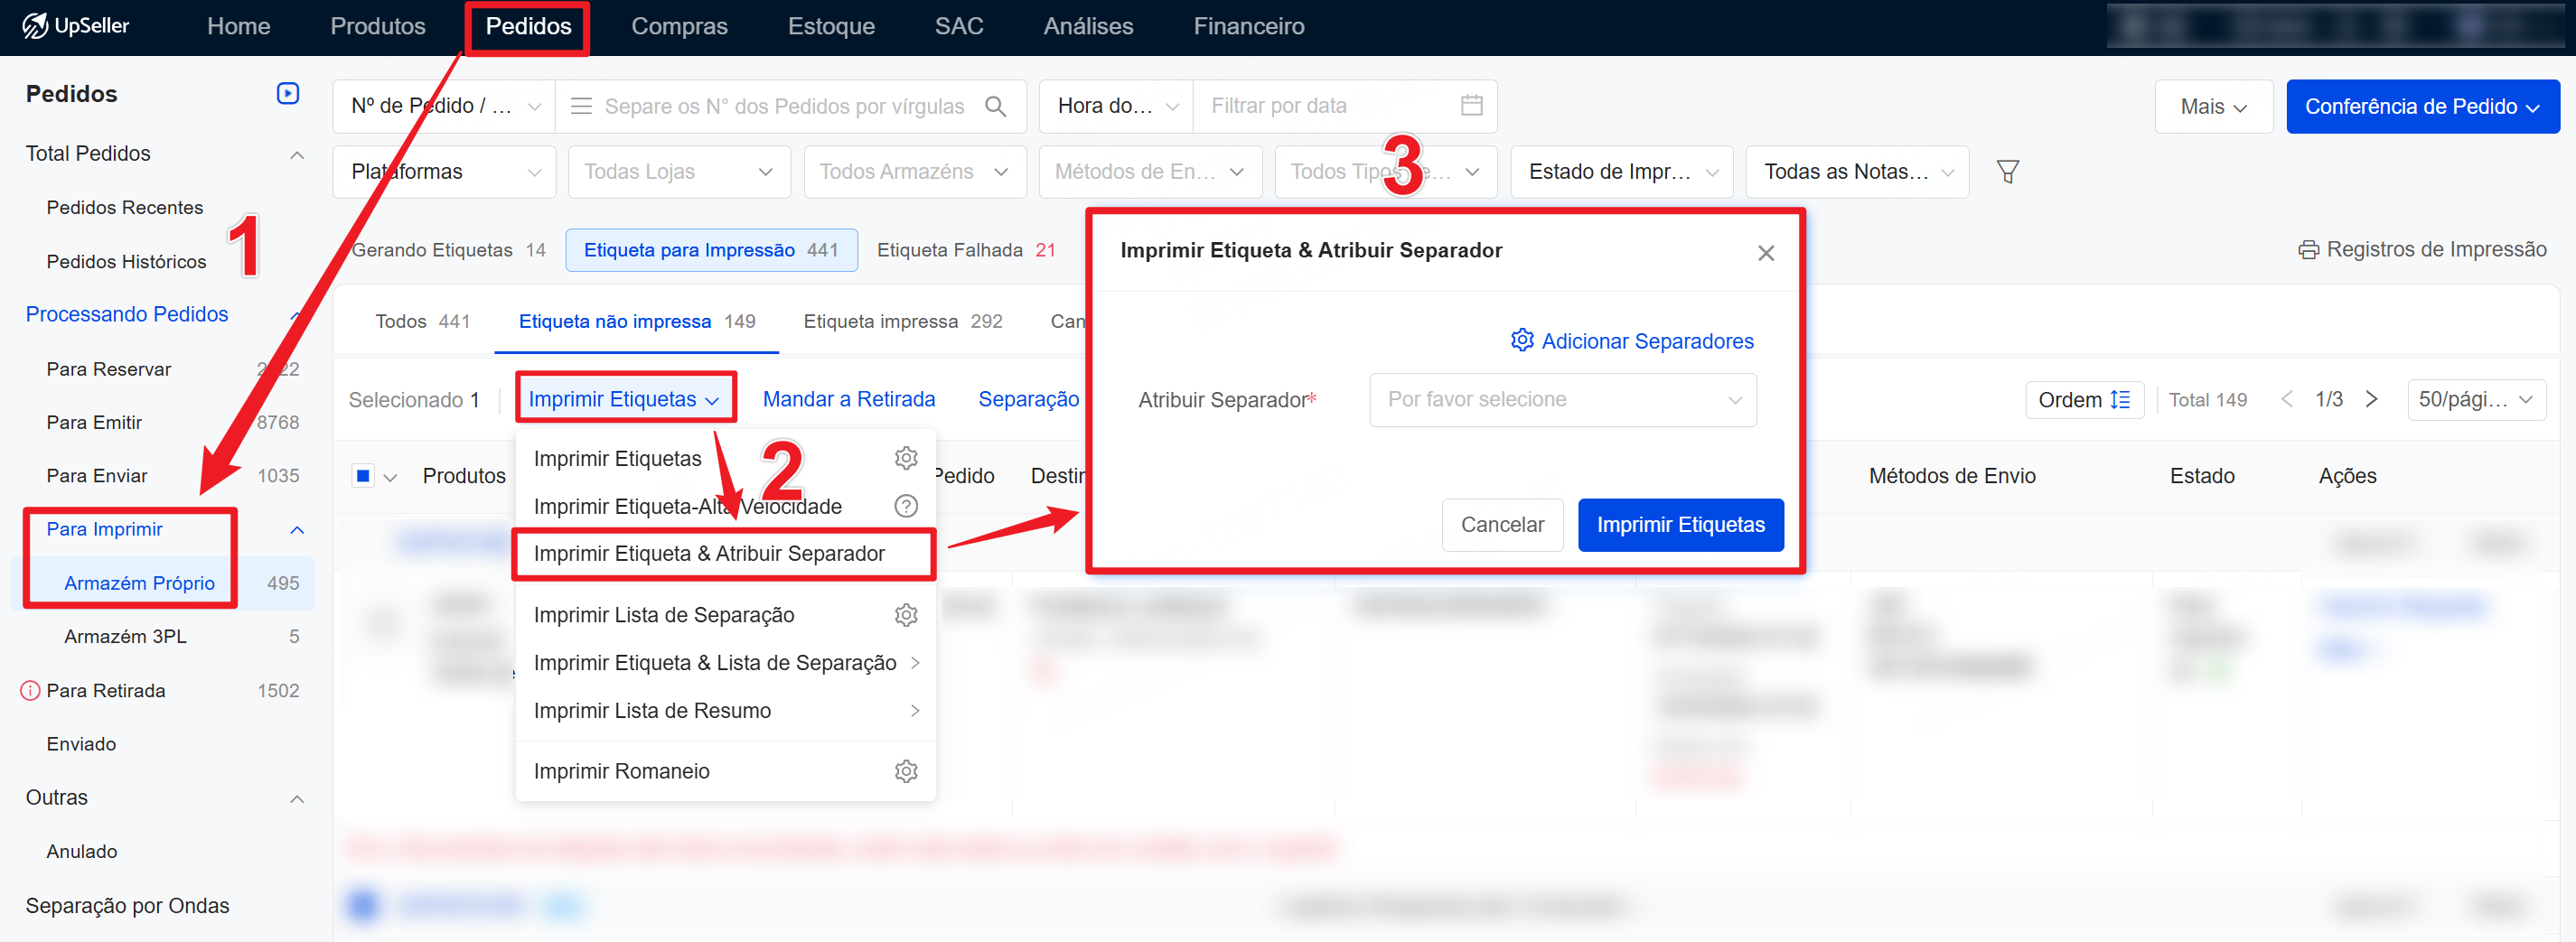Click the Ordem sort toggle button
Image resolution: width=2576 pixels, height=942 pixels.
[x=2083, y=400]
